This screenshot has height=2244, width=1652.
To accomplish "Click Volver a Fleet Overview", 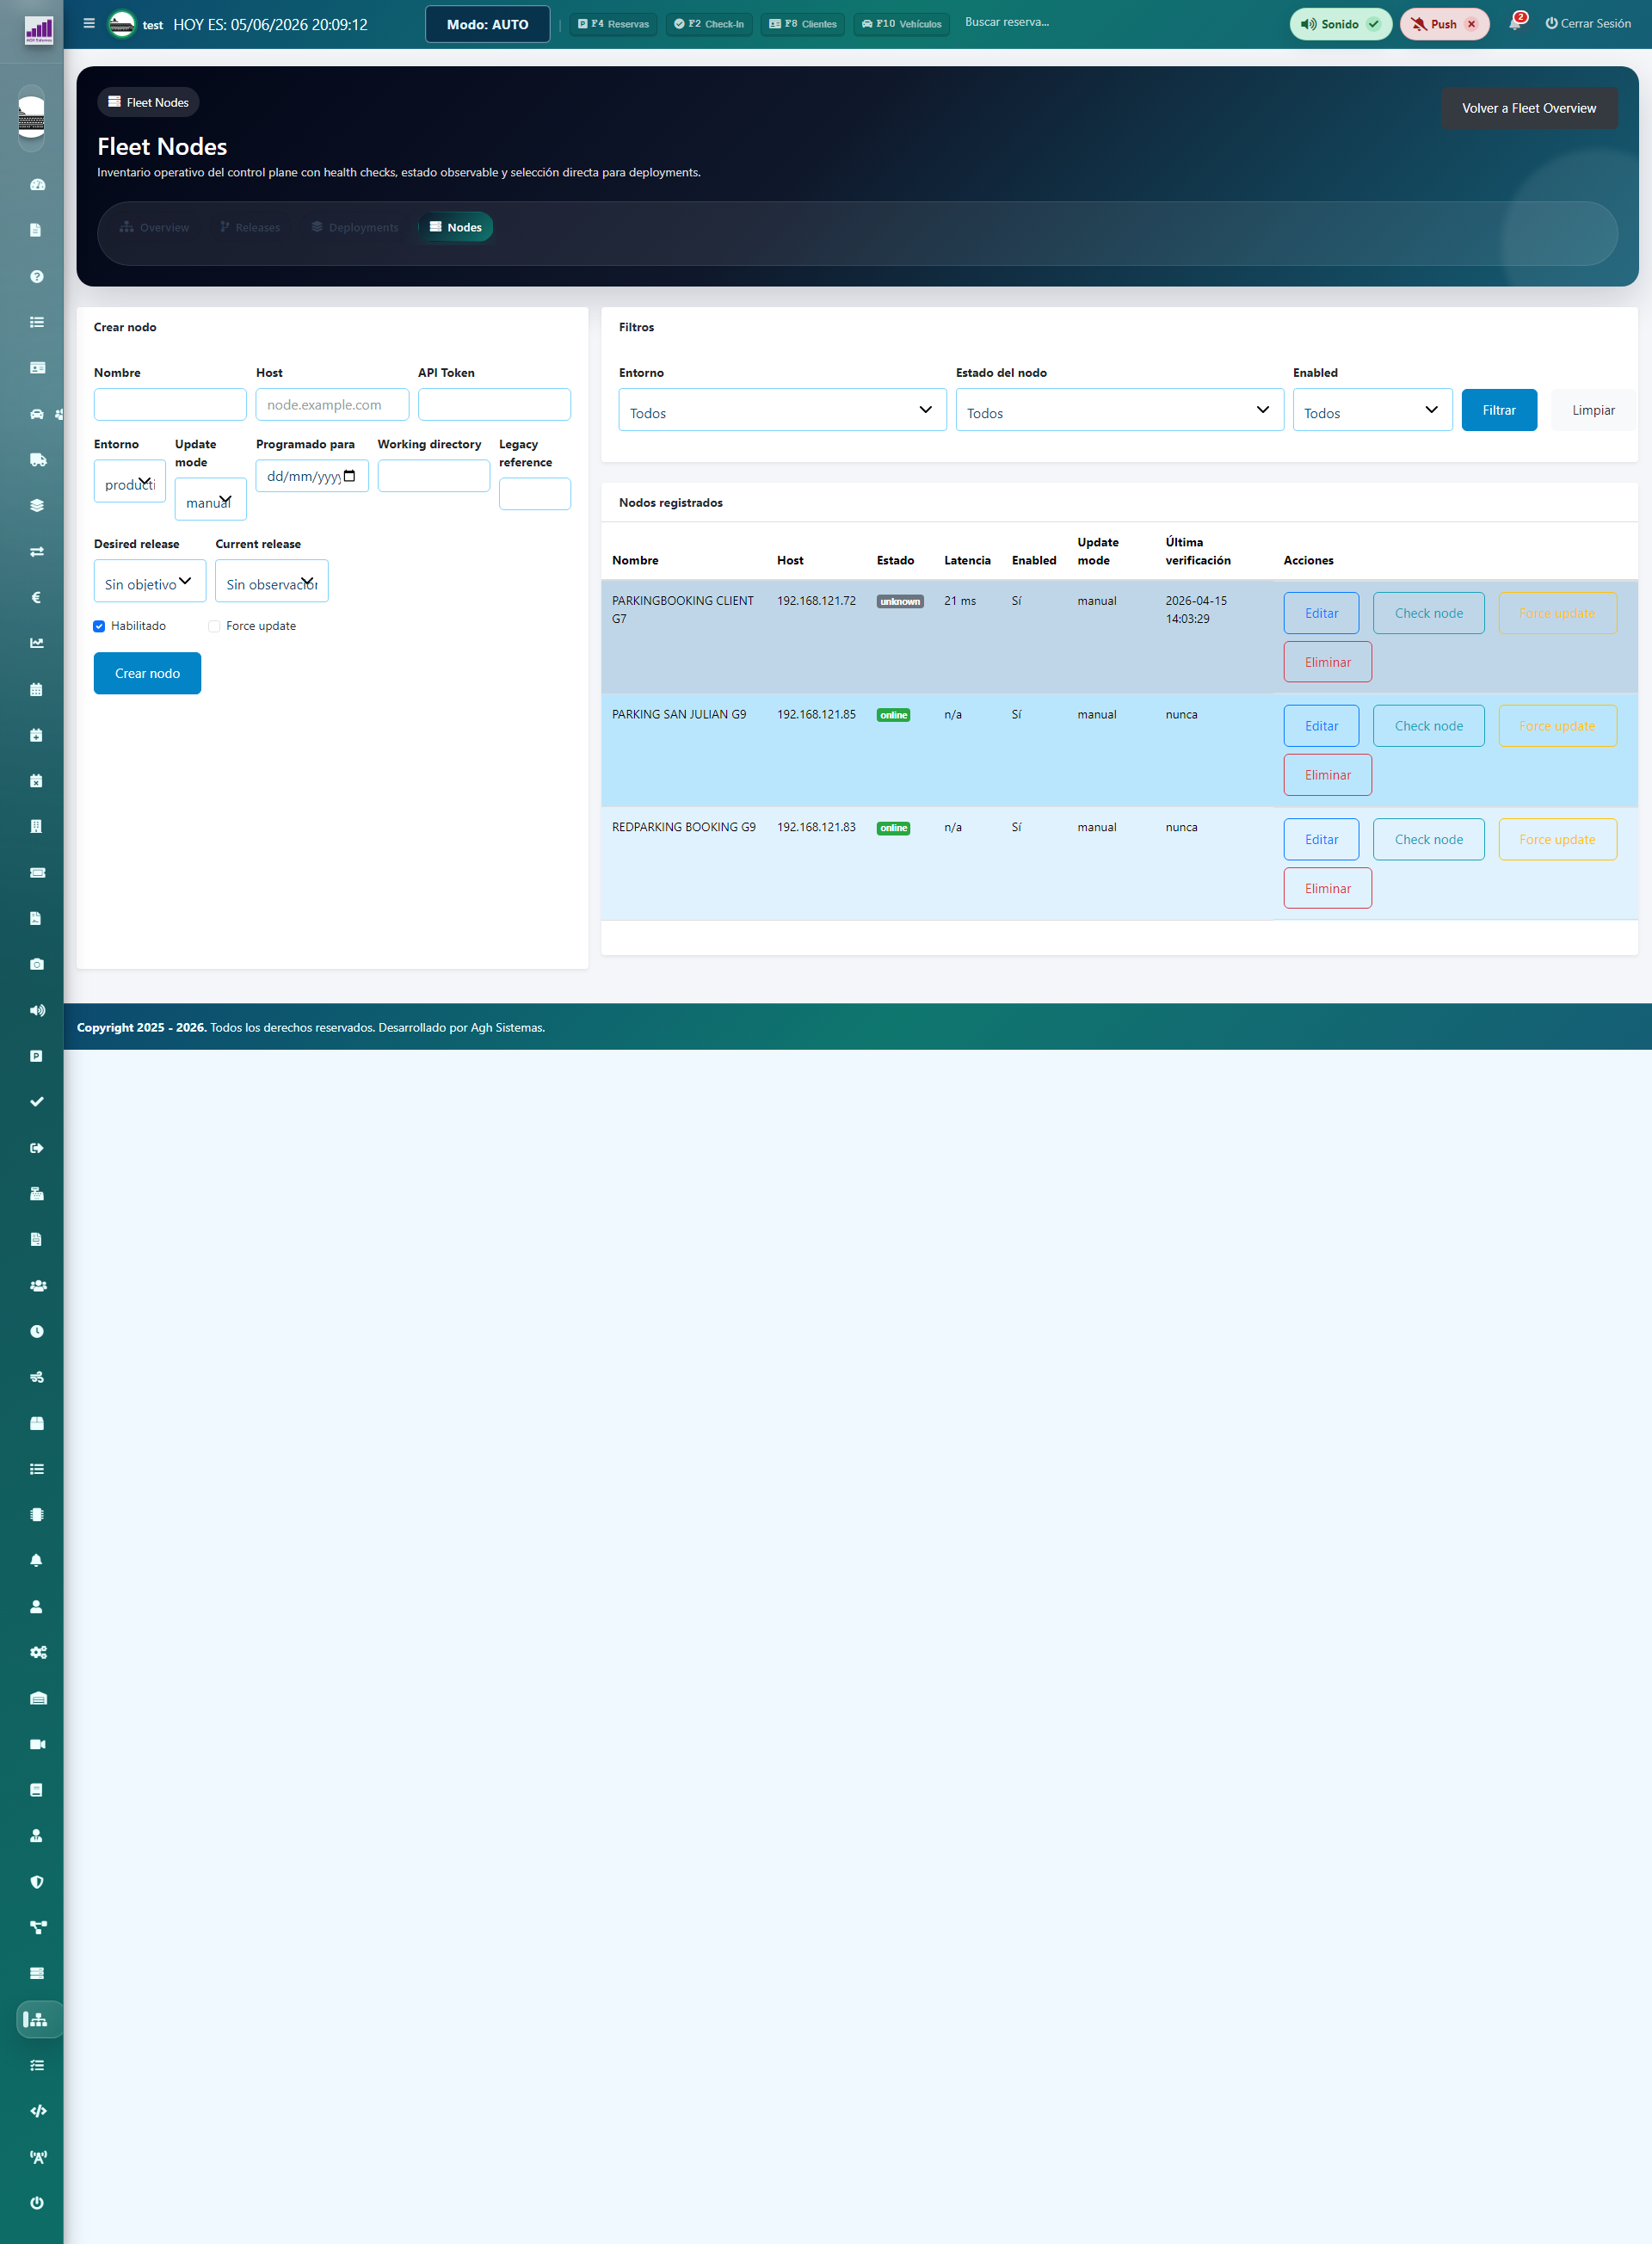I will click(x=1529, y=108).
